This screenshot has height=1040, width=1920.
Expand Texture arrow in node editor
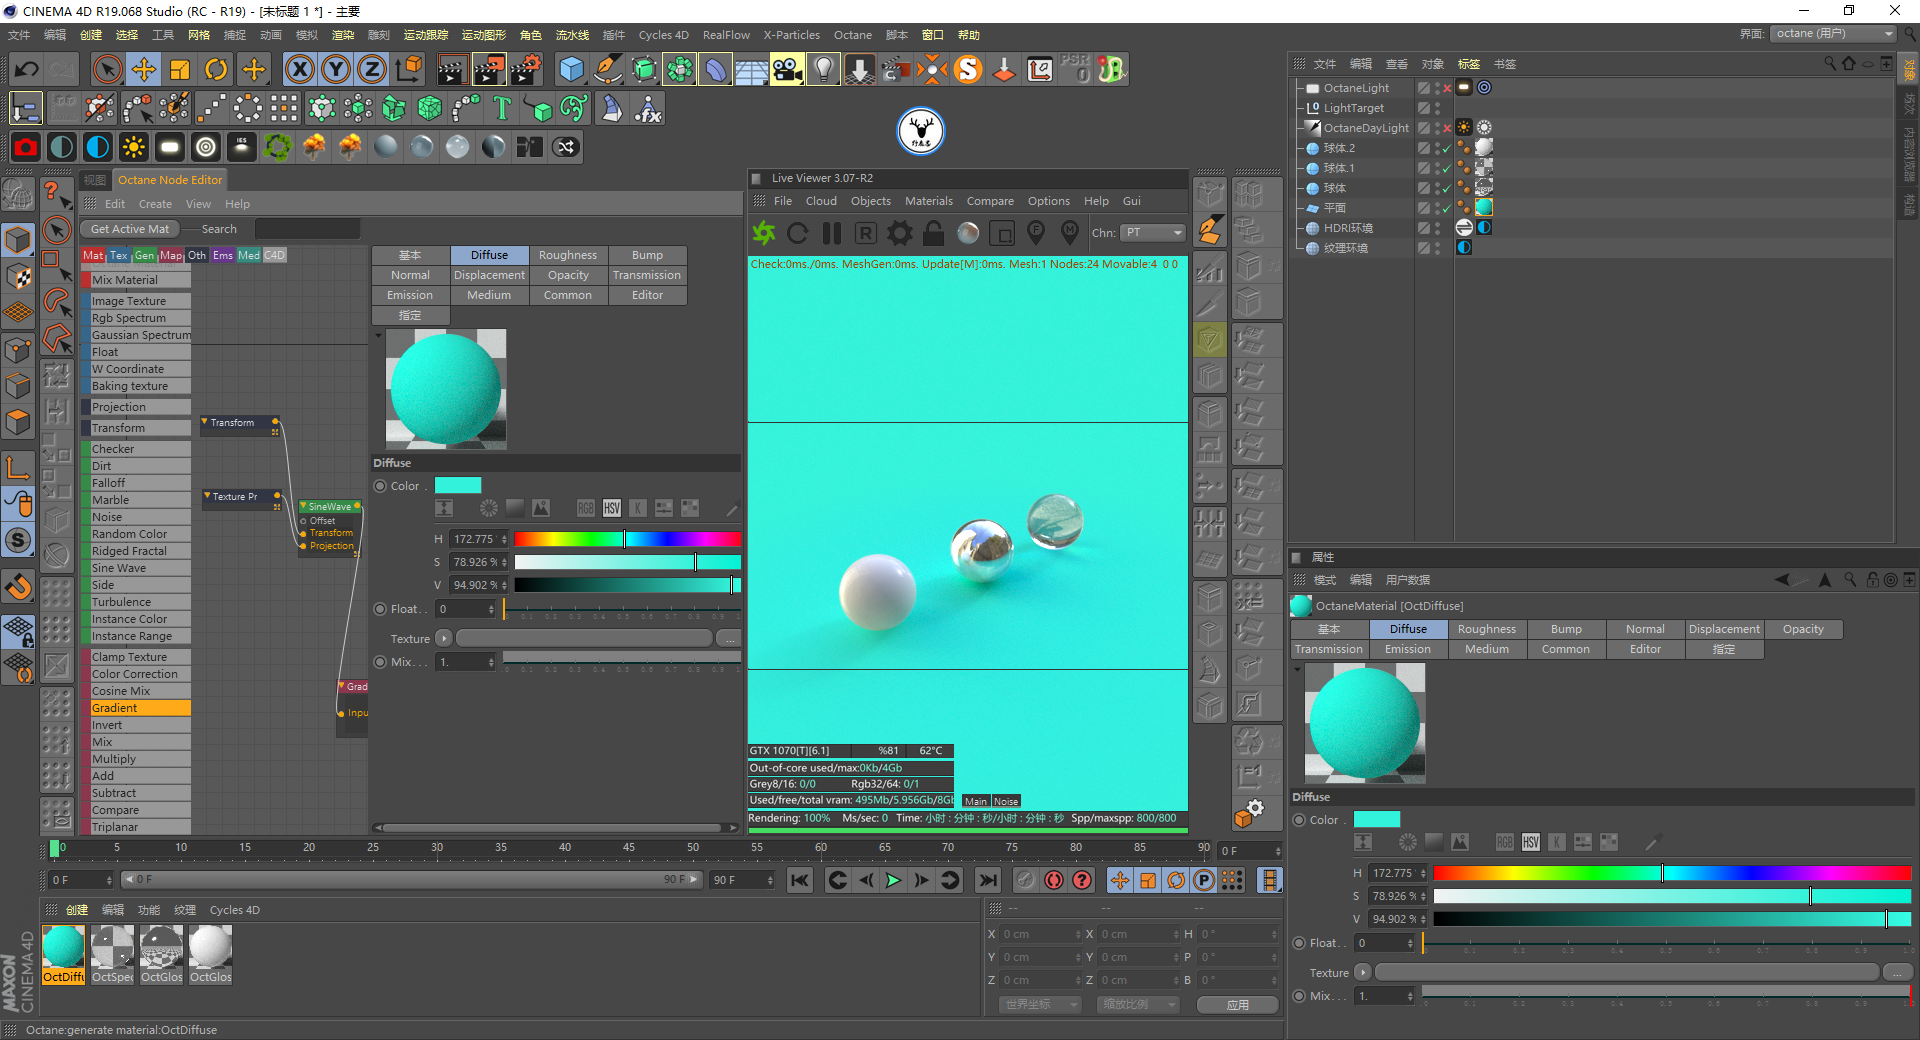tap(444, 638)
